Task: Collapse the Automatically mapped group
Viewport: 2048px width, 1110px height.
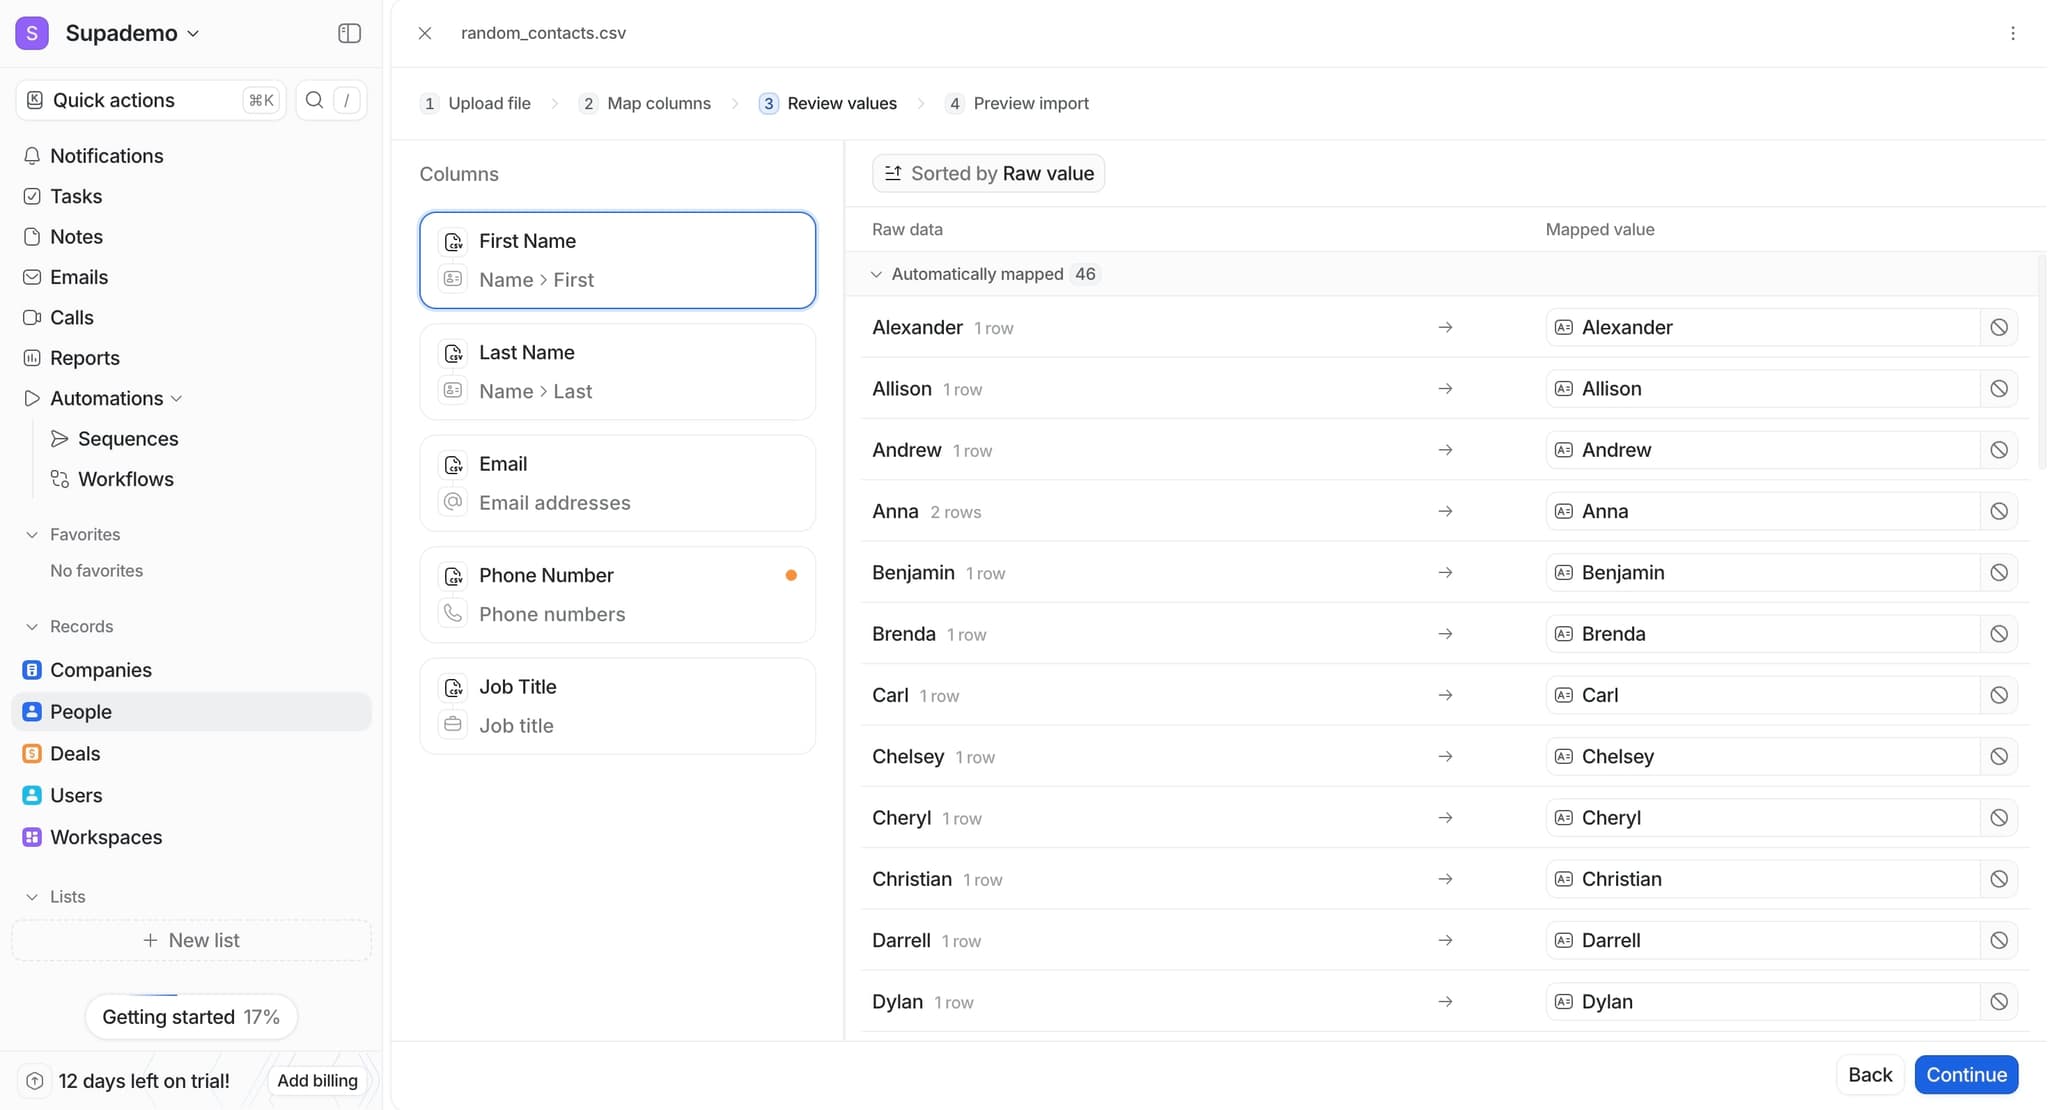Action: pos(876,274)
